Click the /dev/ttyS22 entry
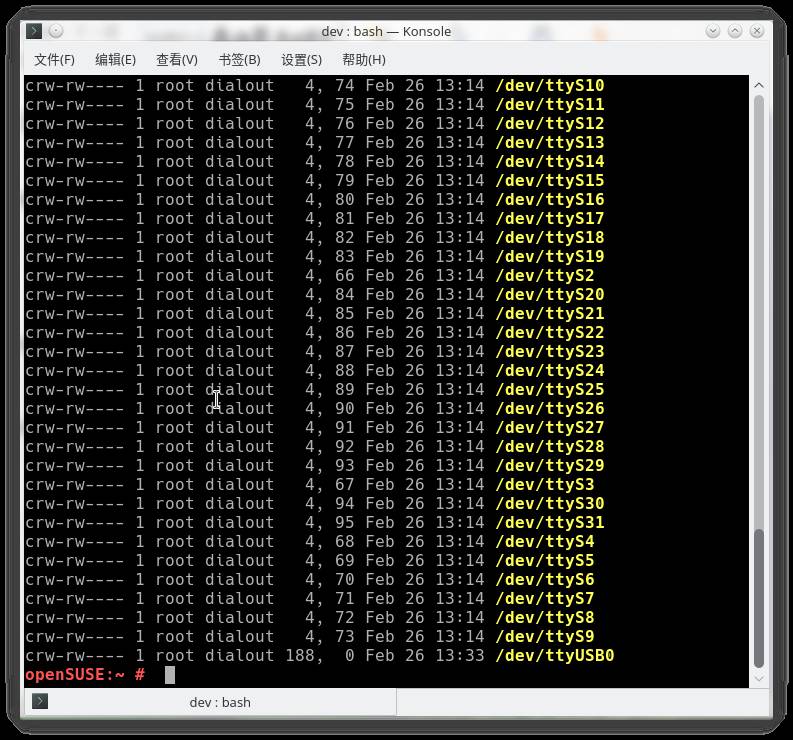The width and height of the screenshot is (793, 740). click(x=550, y=333)
